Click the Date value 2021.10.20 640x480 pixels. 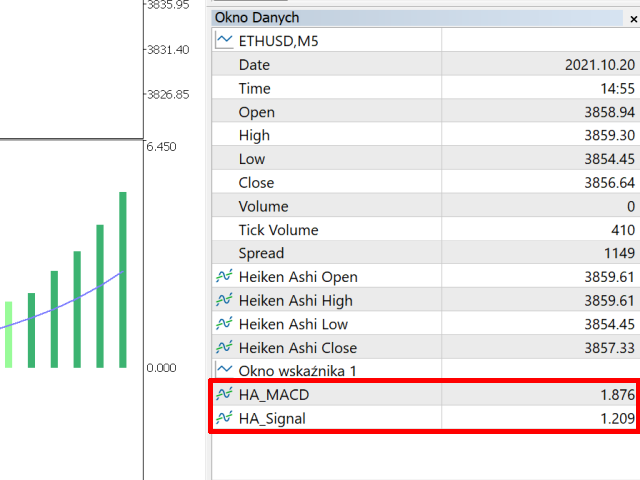(600, 65)
